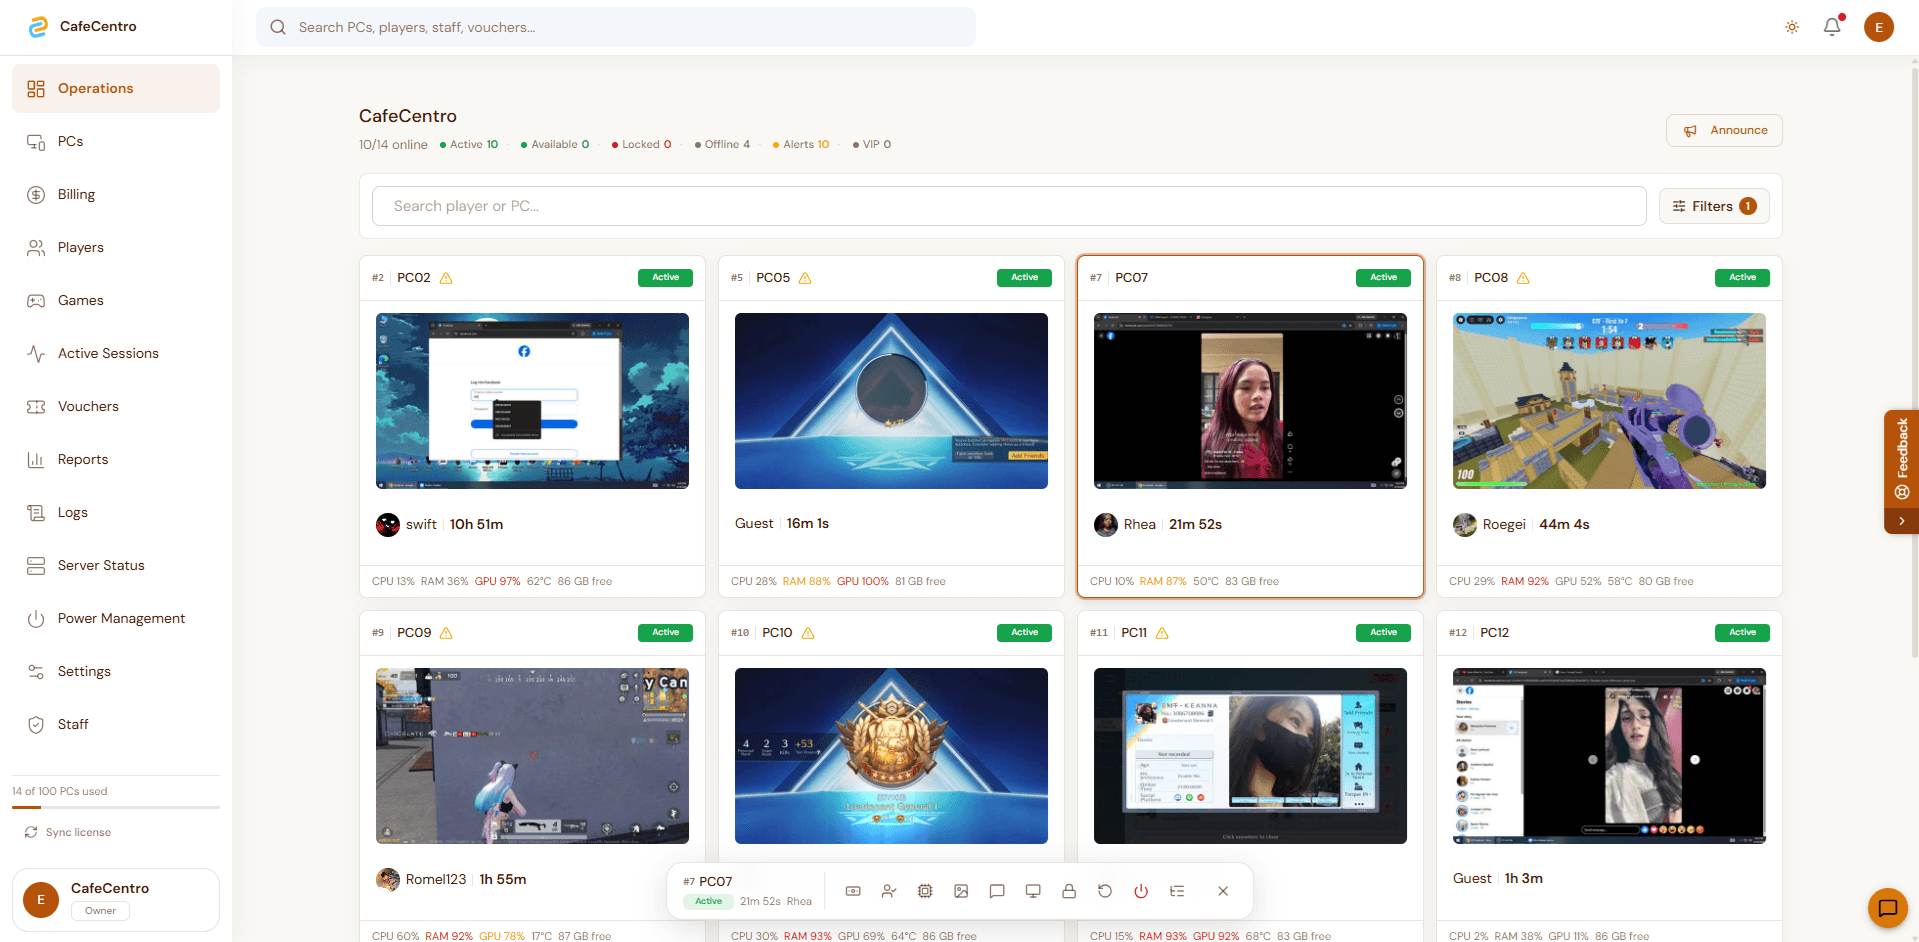The image size is (1919, 942).
Task: Open Active Sessions page
Action: [116, 353]
